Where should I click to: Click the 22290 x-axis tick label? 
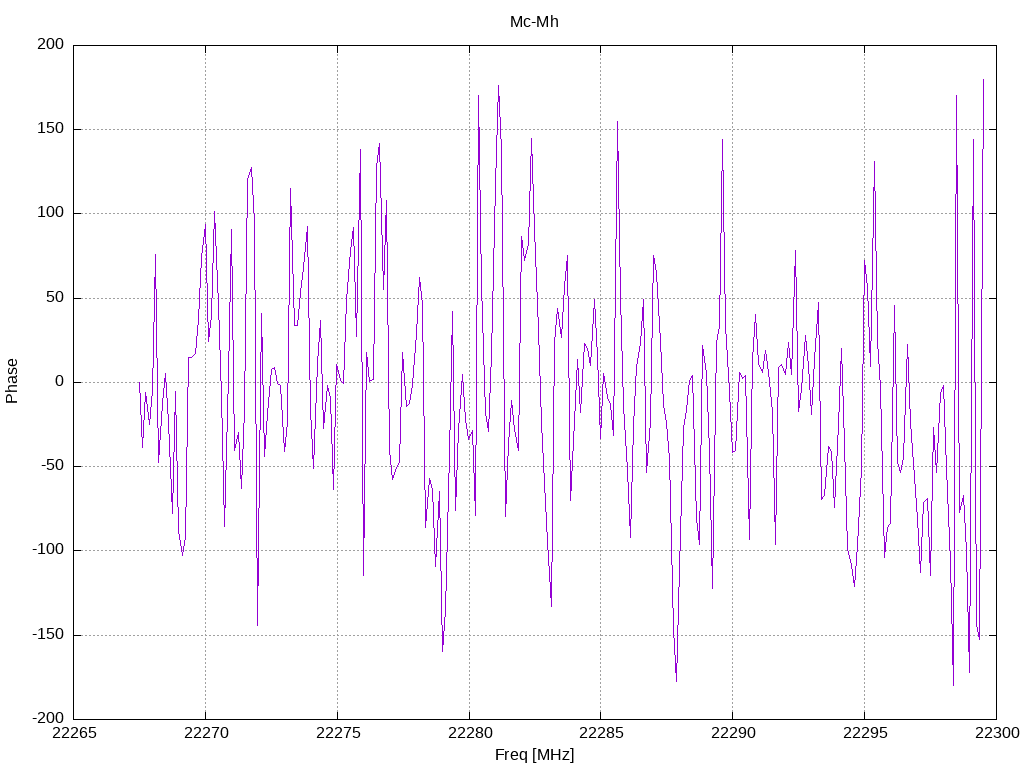pos(733,733)
